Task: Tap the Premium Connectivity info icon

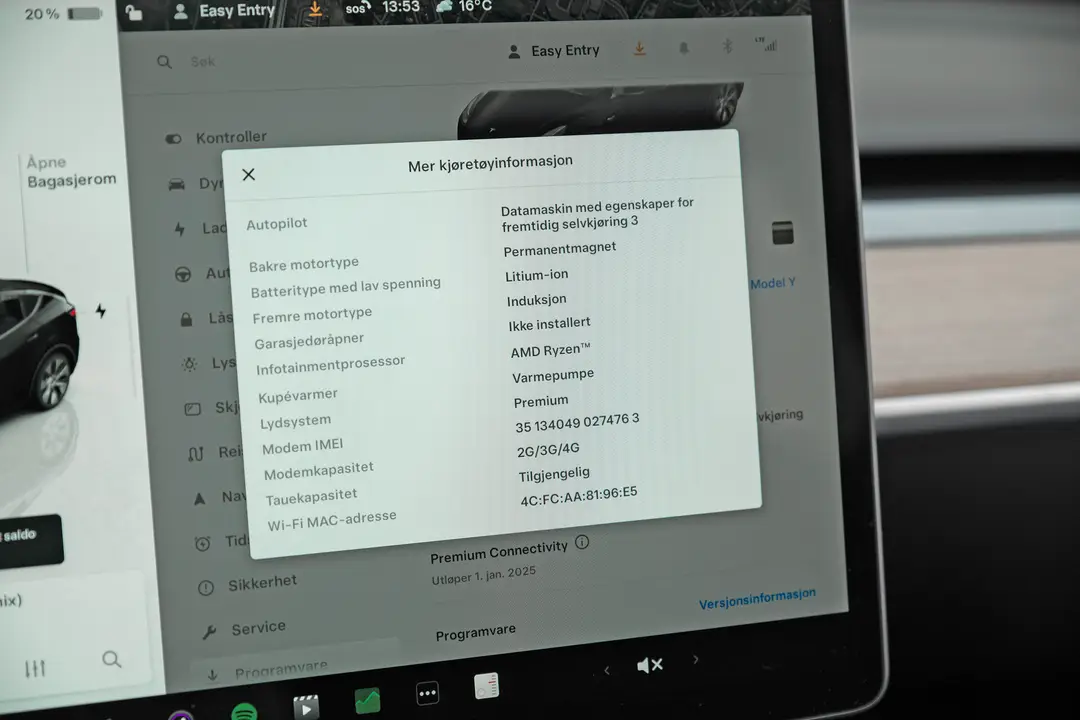Action: [582, 542]
